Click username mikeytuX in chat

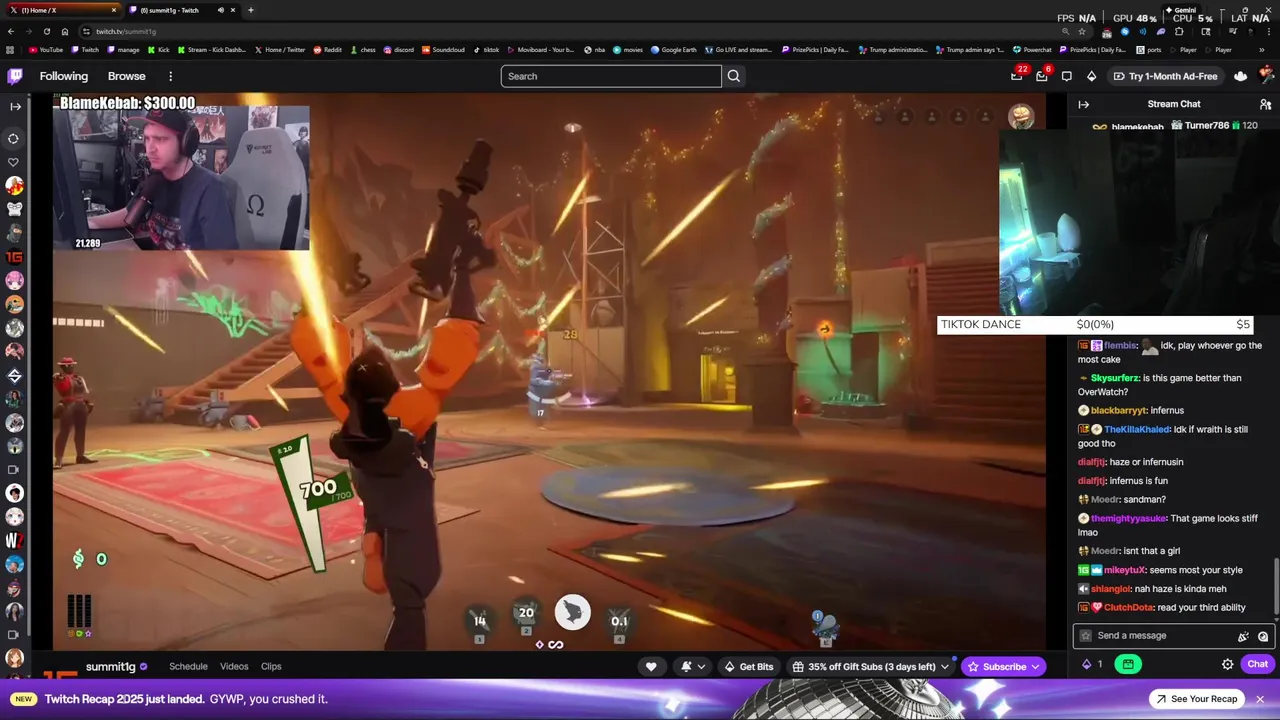pos(1124,570)
